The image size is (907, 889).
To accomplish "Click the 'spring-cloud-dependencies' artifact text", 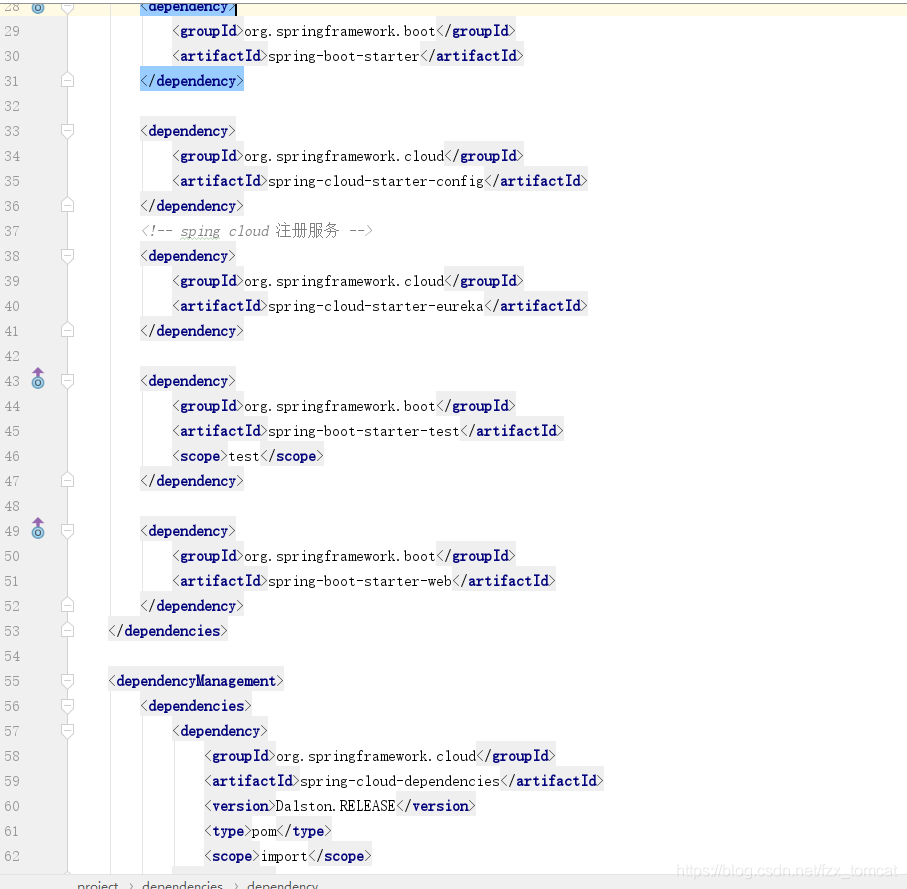I will pos(400,781).
